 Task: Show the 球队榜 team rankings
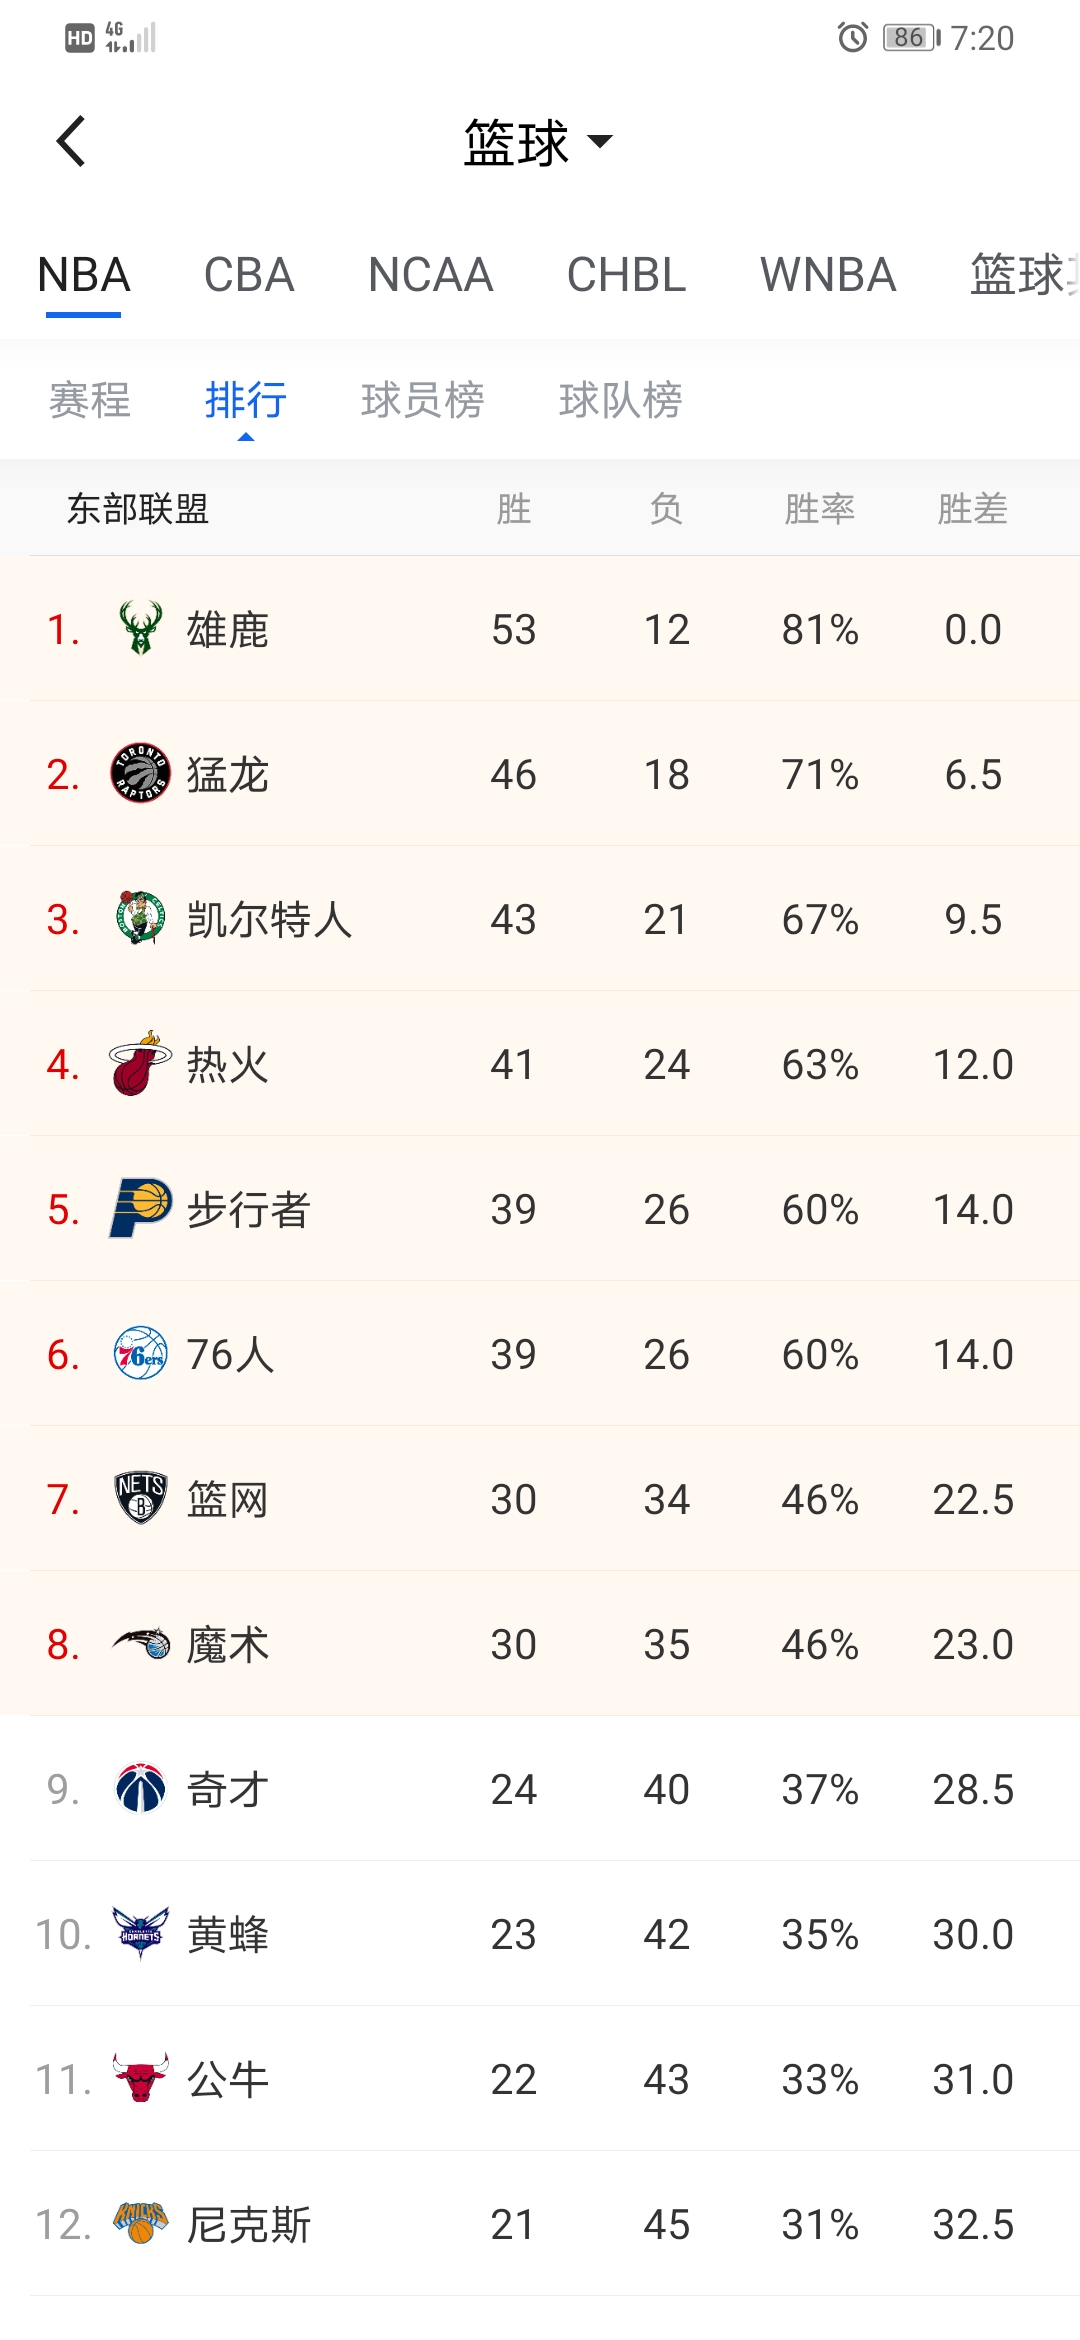620,400
